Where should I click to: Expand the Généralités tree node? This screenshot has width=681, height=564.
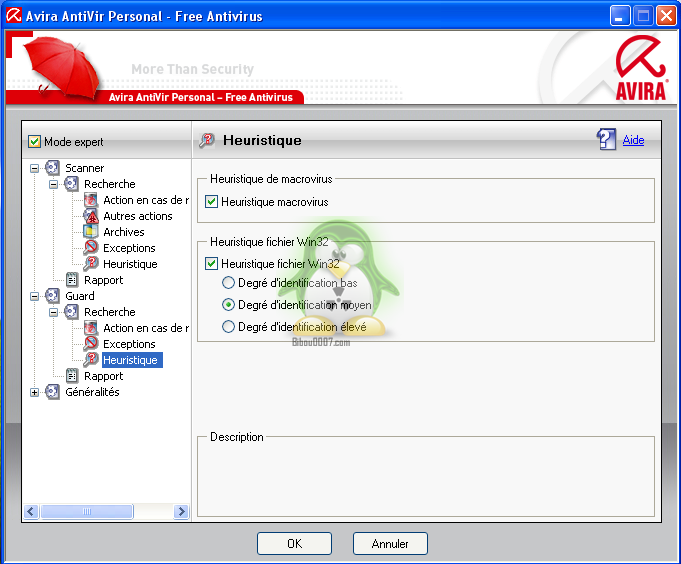click(34, 392)
